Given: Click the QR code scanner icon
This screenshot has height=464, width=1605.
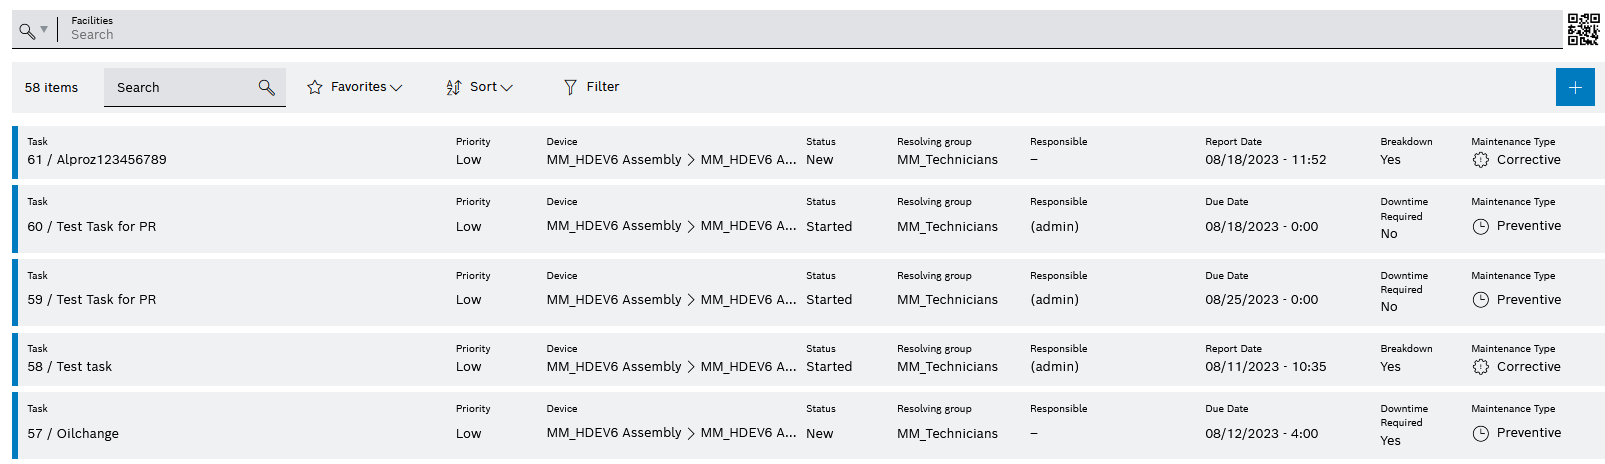Looking at the screenshot, I should 1583,29.
